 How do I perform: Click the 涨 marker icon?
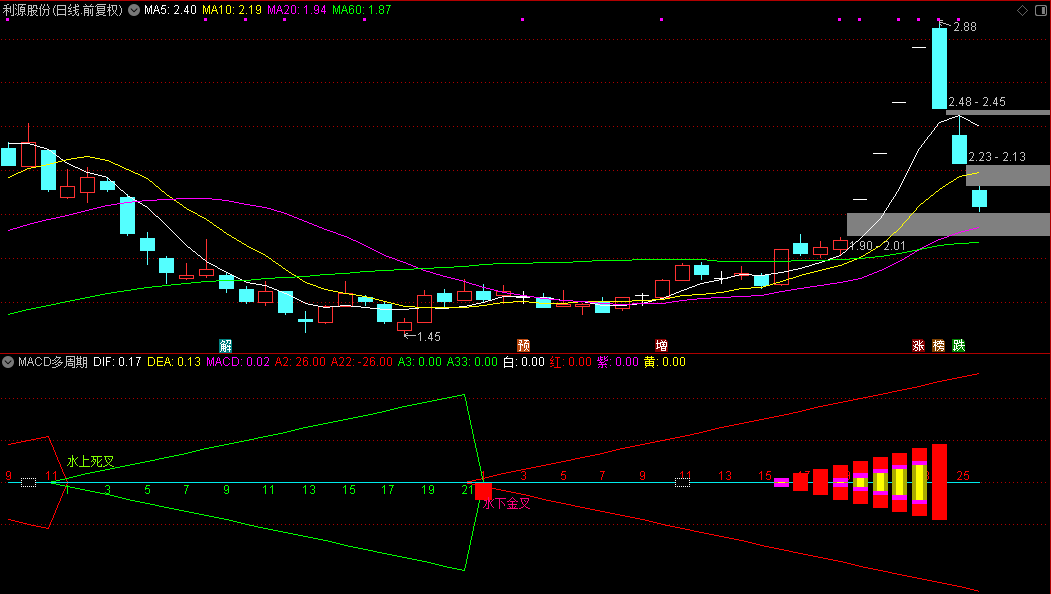pos(918,345)
